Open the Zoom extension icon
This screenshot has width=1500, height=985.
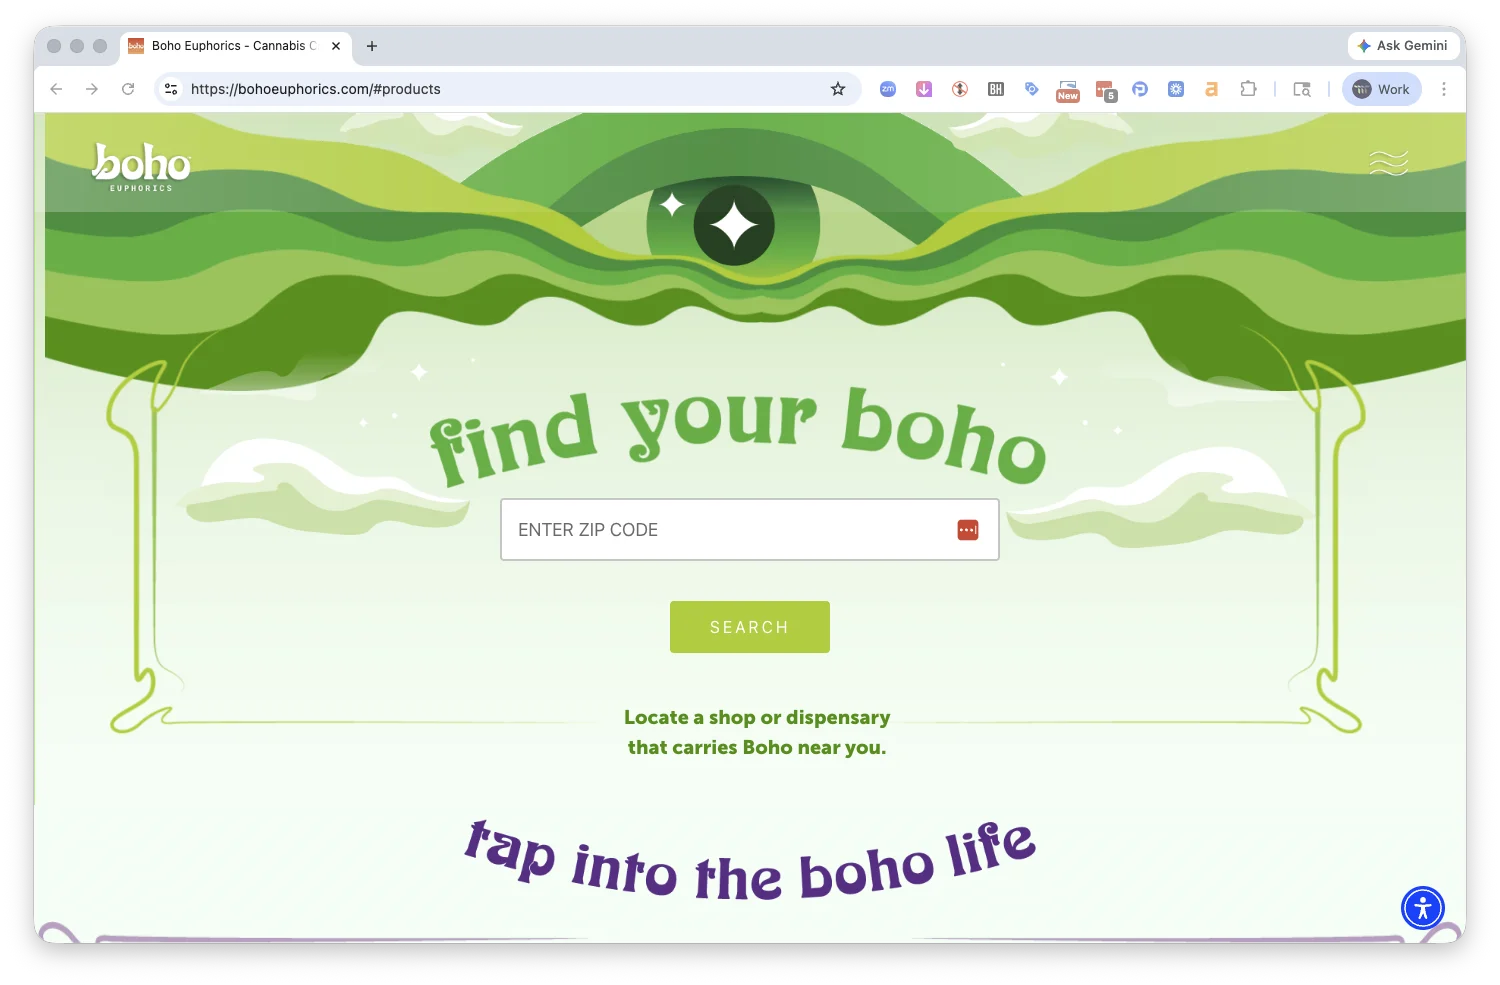coord(887,89)
